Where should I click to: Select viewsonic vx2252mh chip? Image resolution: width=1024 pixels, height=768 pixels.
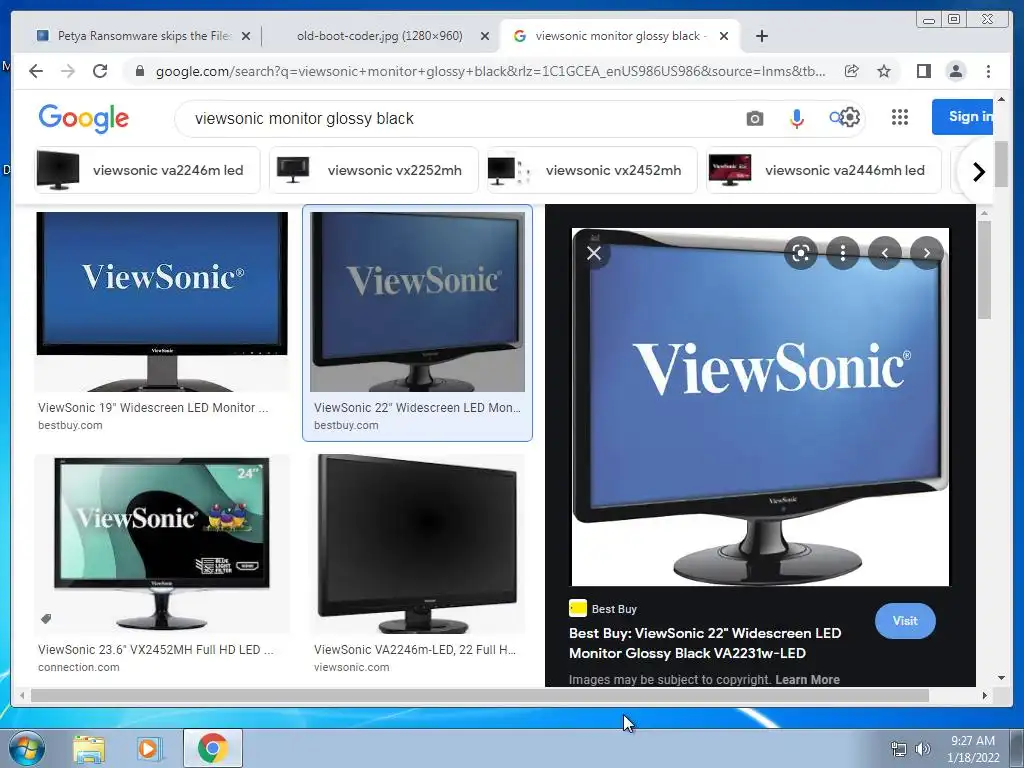click(x=374, y=170)
